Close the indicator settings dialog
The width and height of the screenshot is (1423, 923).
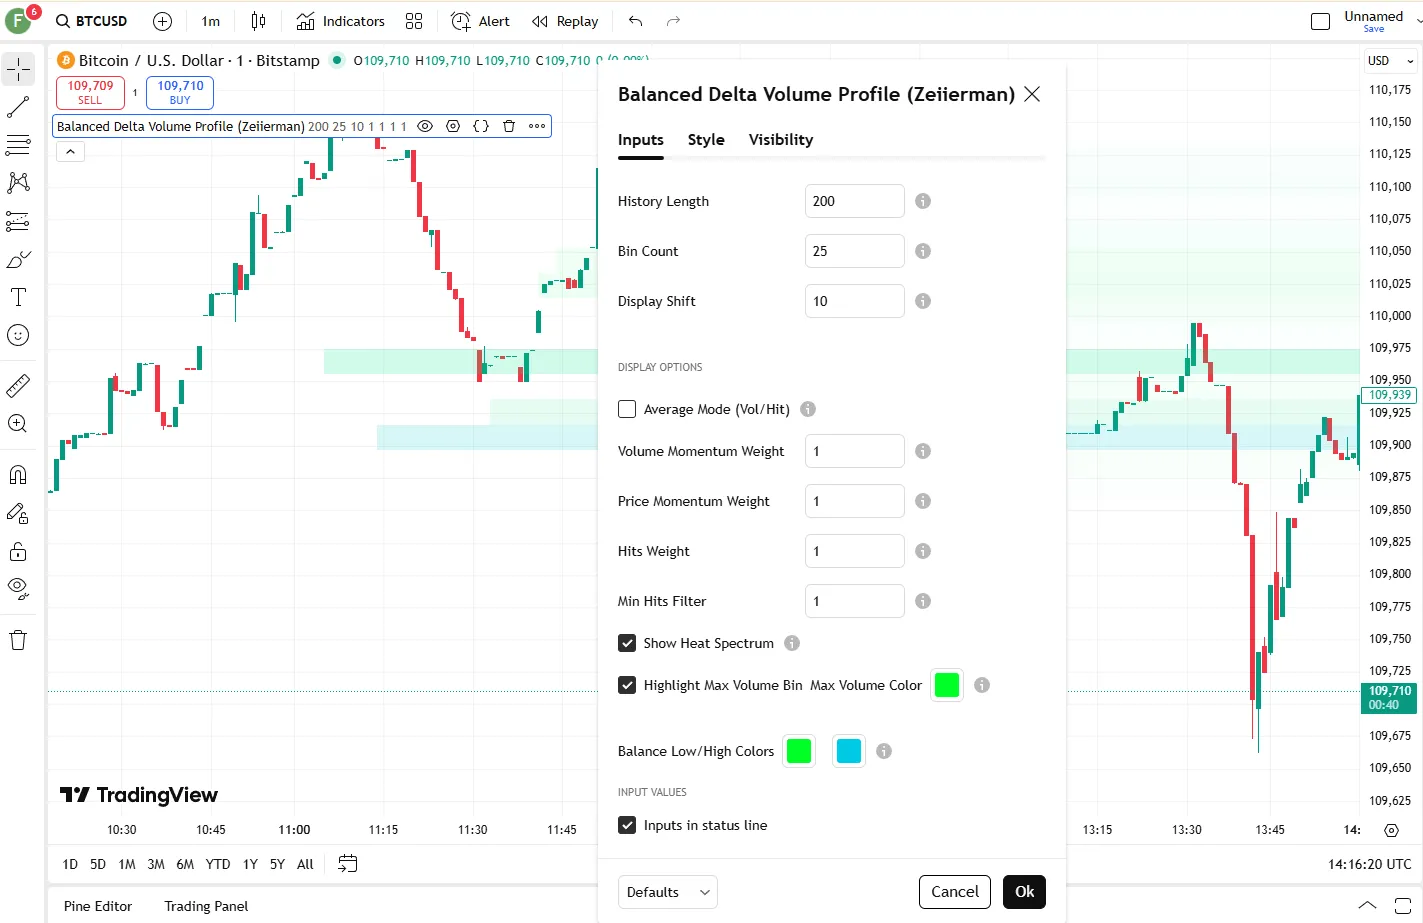[x=1032, y=94]
